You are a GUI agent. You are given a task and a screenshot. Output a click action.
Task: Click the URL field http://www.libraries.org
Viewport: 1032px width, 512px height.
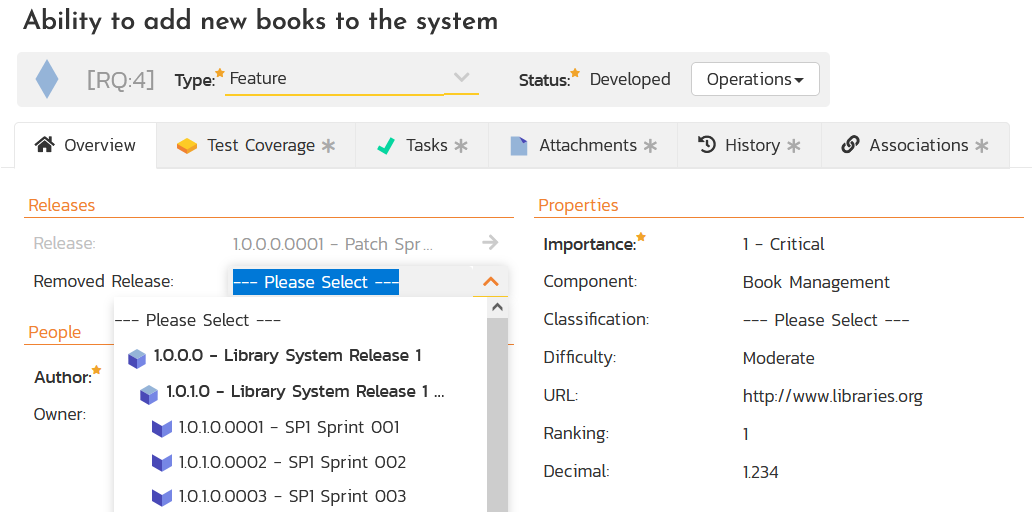tap(832, 396)
